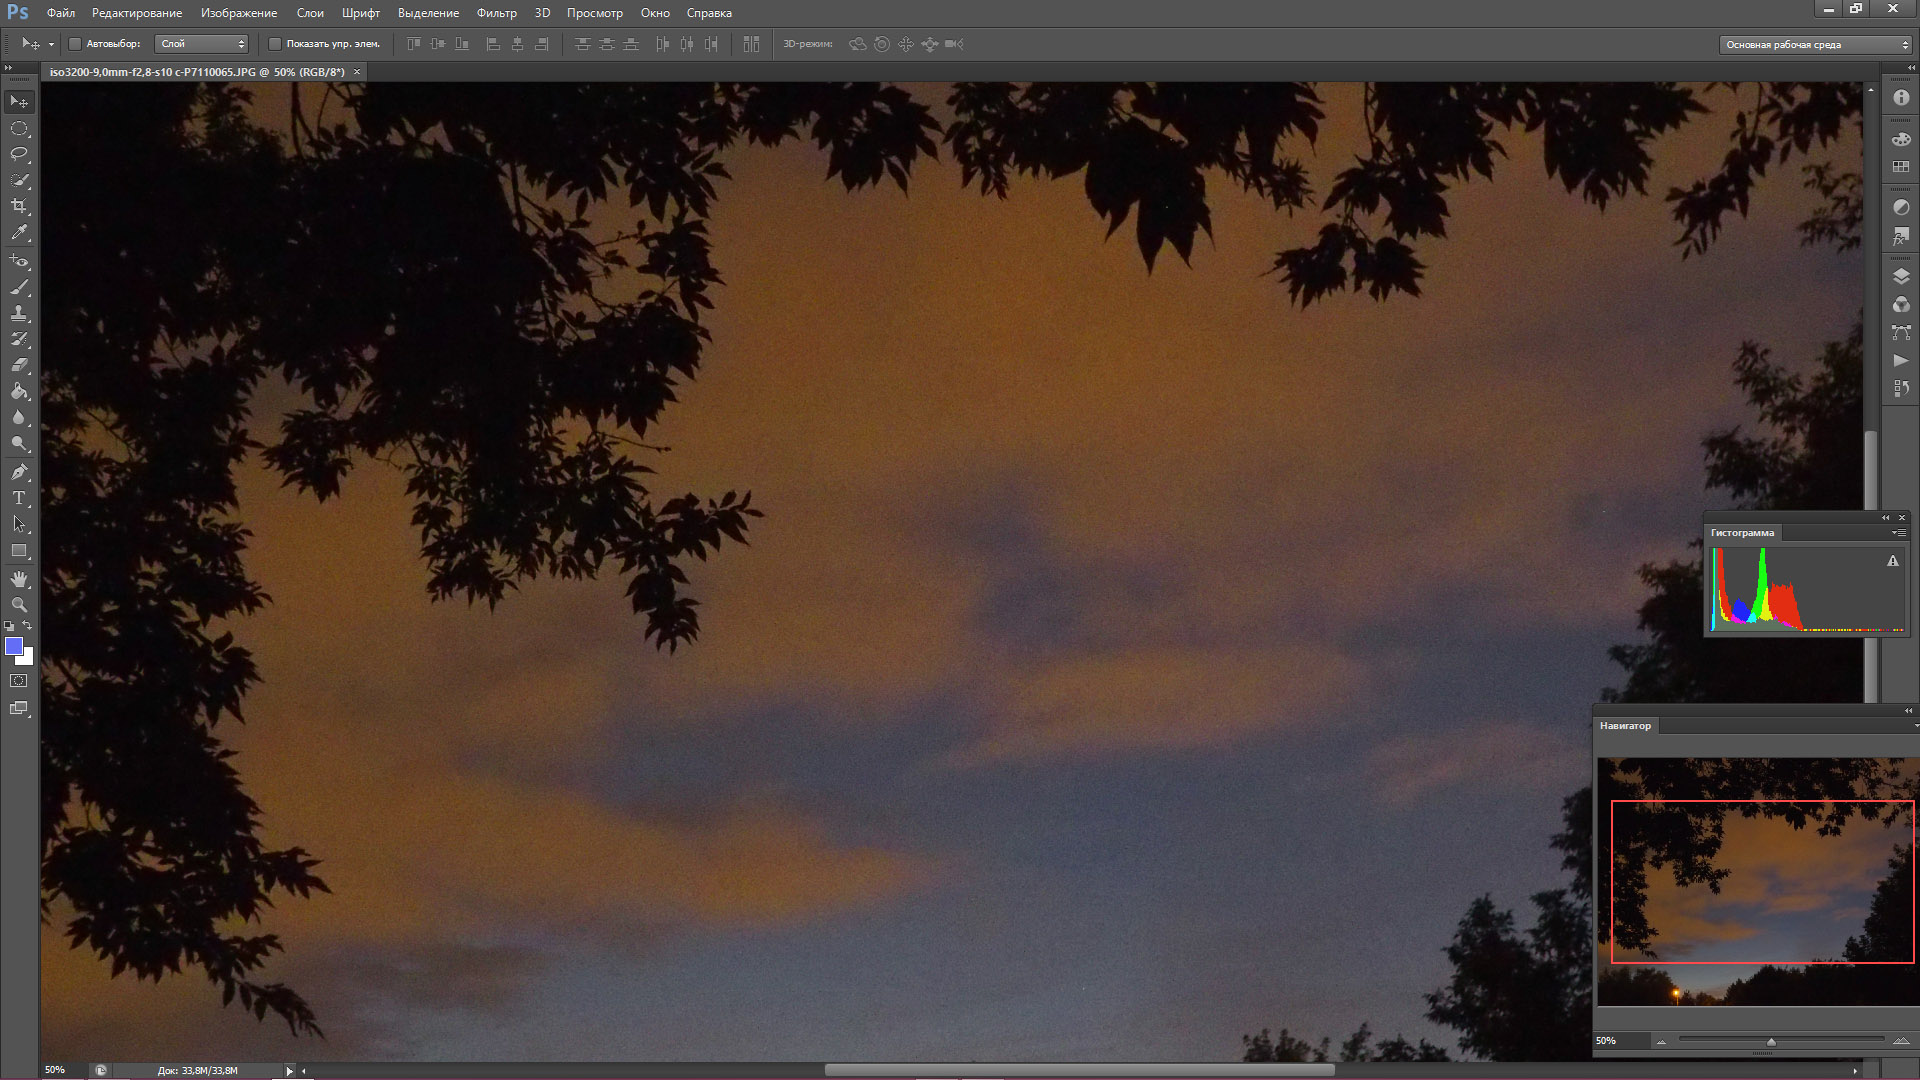Select the Horizontal Type tool
Viewport: 1920px width, 1080px height.
pyautogui.click(x=19, y=498)
